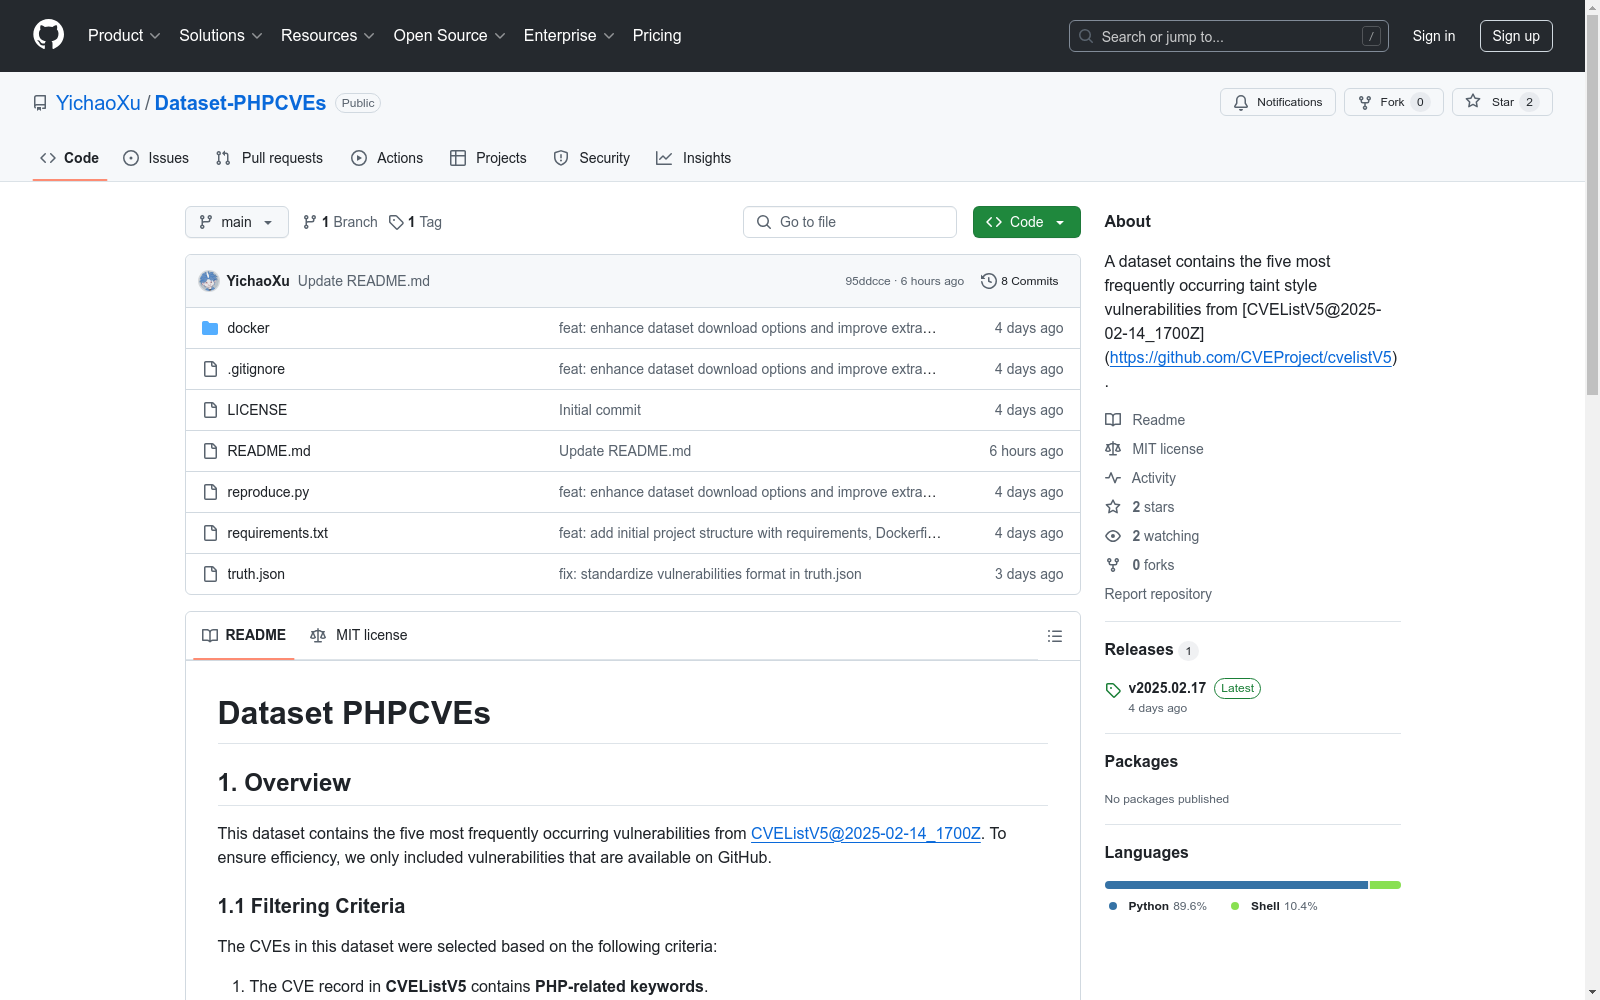Fork the Dataset-PHPCVEs repository
Image resolution: width=1600 pixels, height=1000 pixels.
click(1393, 102)
